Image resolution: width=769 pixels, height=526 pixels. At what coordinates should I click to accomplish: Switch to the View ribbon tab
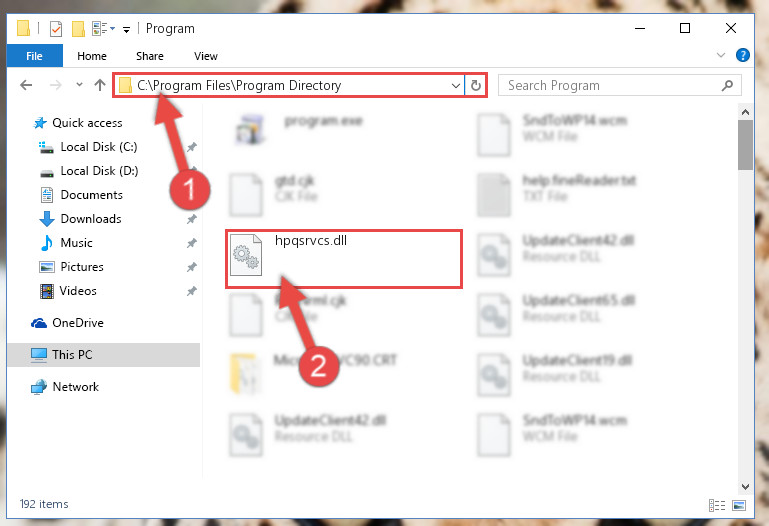tap(205, 56)
